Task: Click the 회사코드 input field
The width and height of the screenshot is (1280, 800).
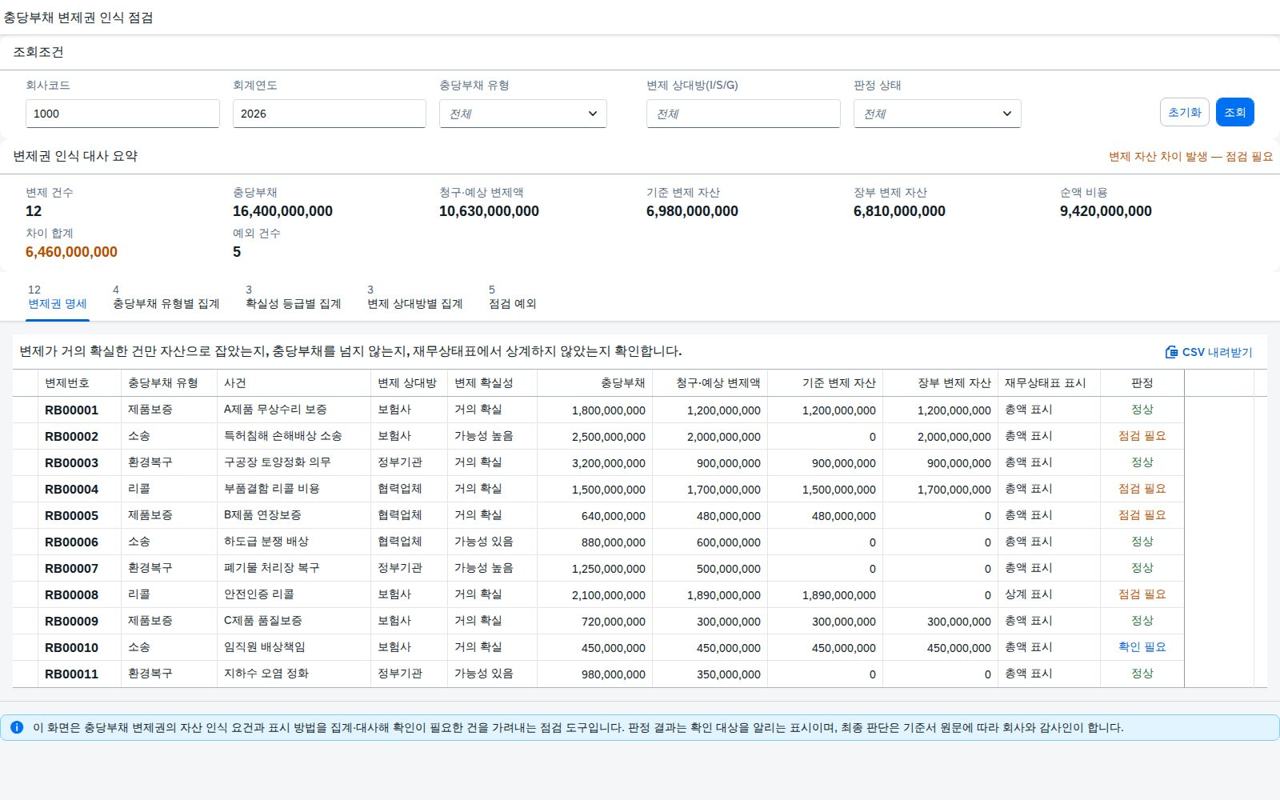Action: click(x=123, y=114)
